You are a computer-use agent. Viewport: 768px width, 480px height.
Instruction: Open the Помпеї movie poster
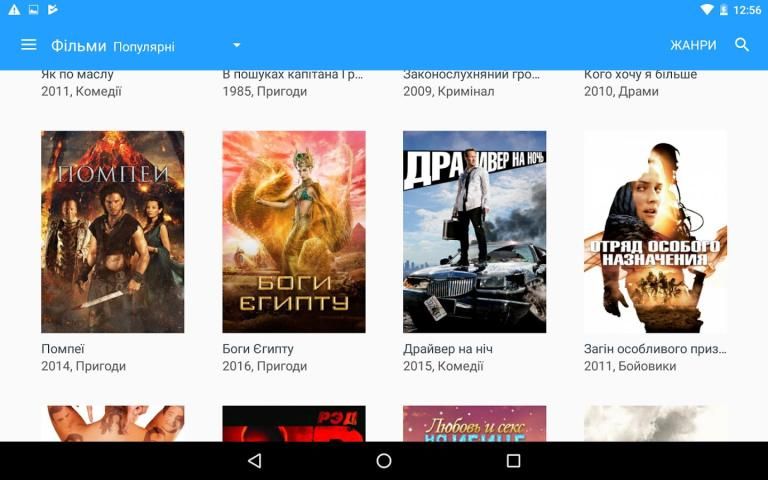point(112,232)
